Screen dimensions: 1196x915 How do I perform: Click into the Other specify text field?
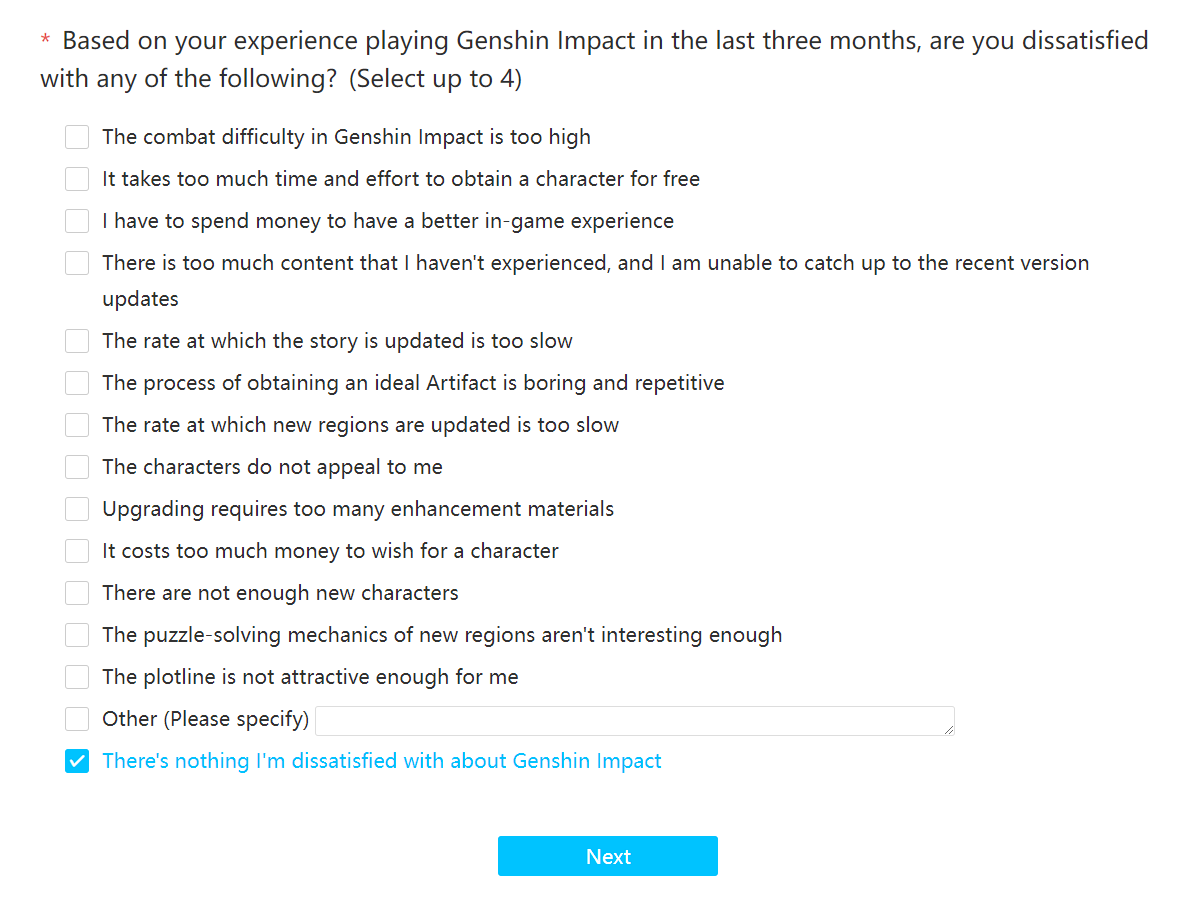pos(633,721)
